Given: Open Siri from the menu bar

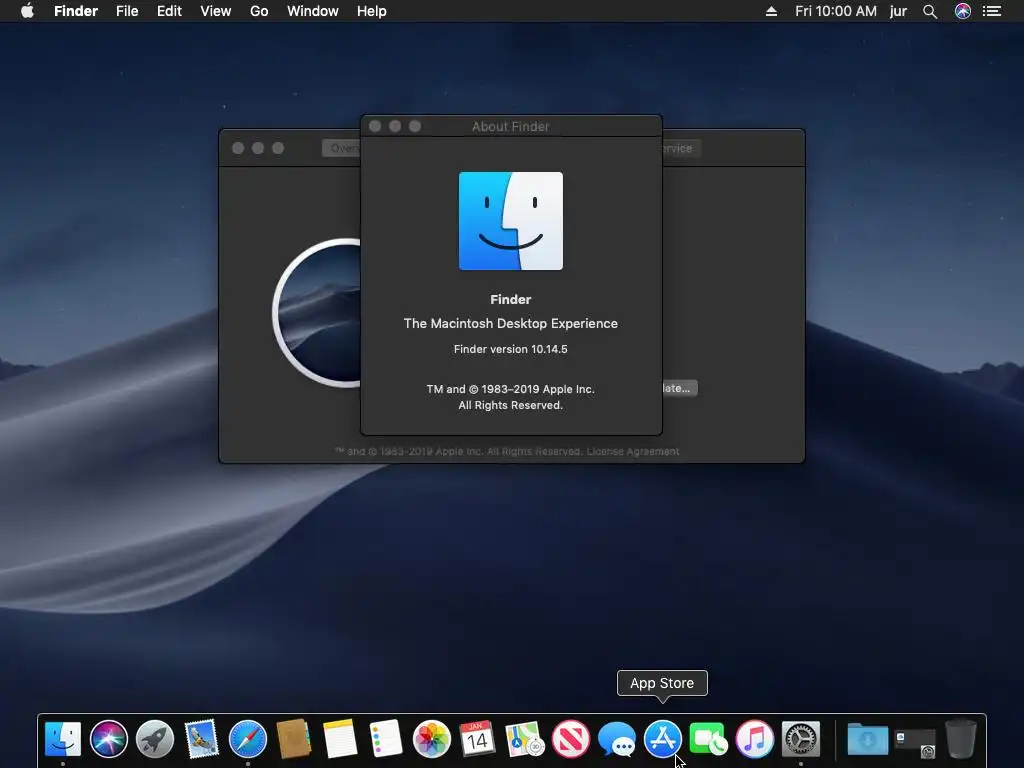Looking at the screenshot, I should point(963,11).
